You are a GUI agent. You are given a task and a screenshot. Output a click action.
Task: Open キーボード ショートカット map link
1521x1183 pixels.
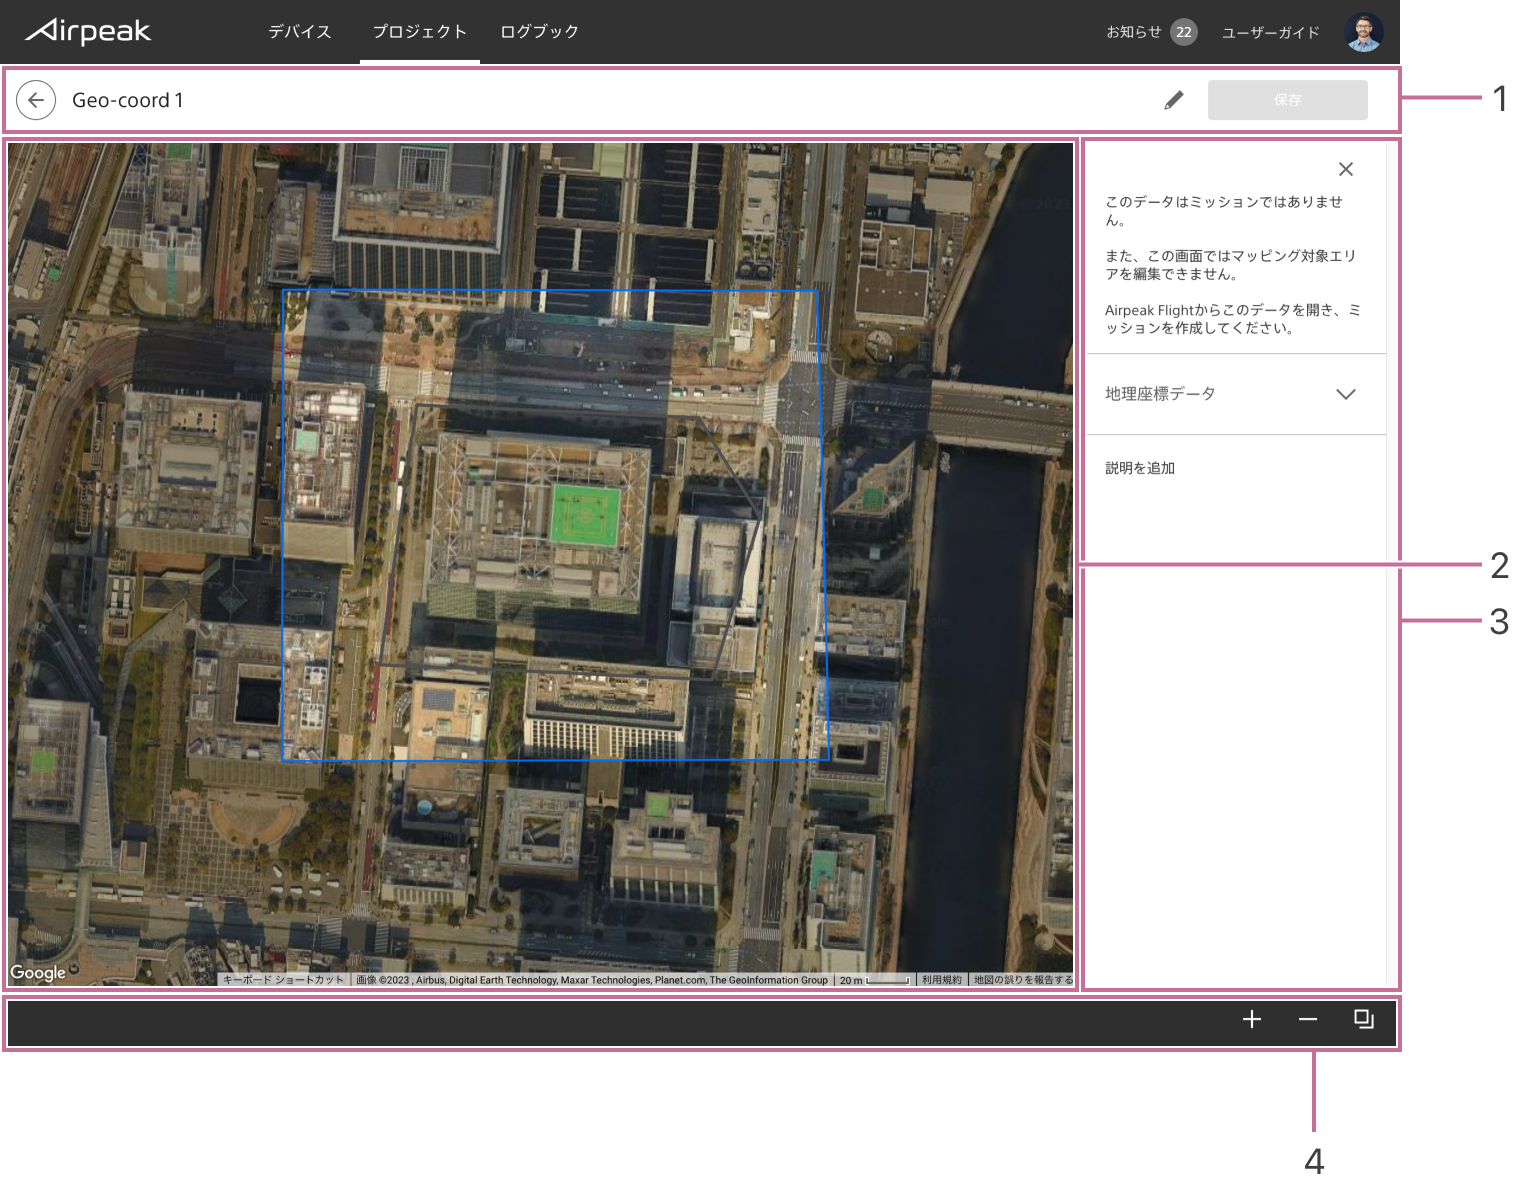pos(283,980)
